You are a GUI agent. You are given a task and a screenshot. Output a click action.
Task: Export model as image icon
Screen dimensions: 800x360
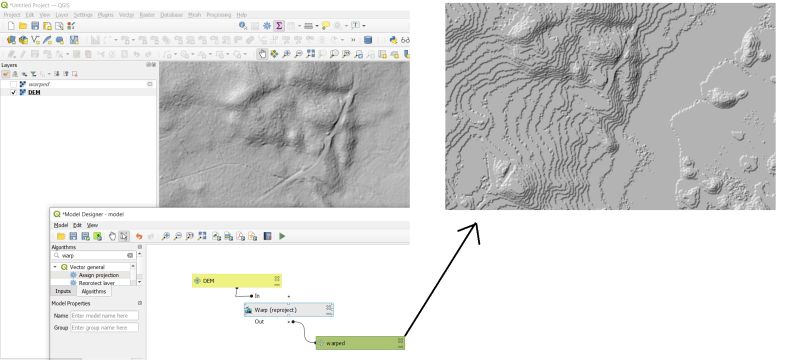coord(216,236)
